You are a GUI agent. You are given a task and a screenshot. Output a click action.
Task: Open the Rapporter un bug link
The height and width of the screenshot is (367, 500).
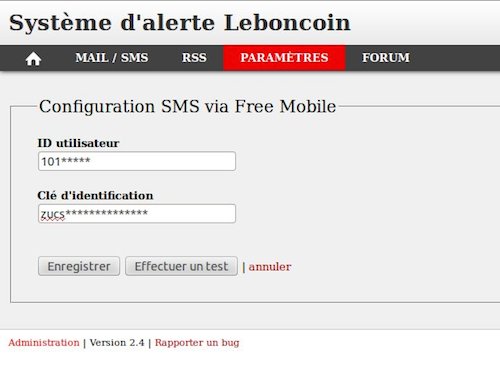(197, 343)
